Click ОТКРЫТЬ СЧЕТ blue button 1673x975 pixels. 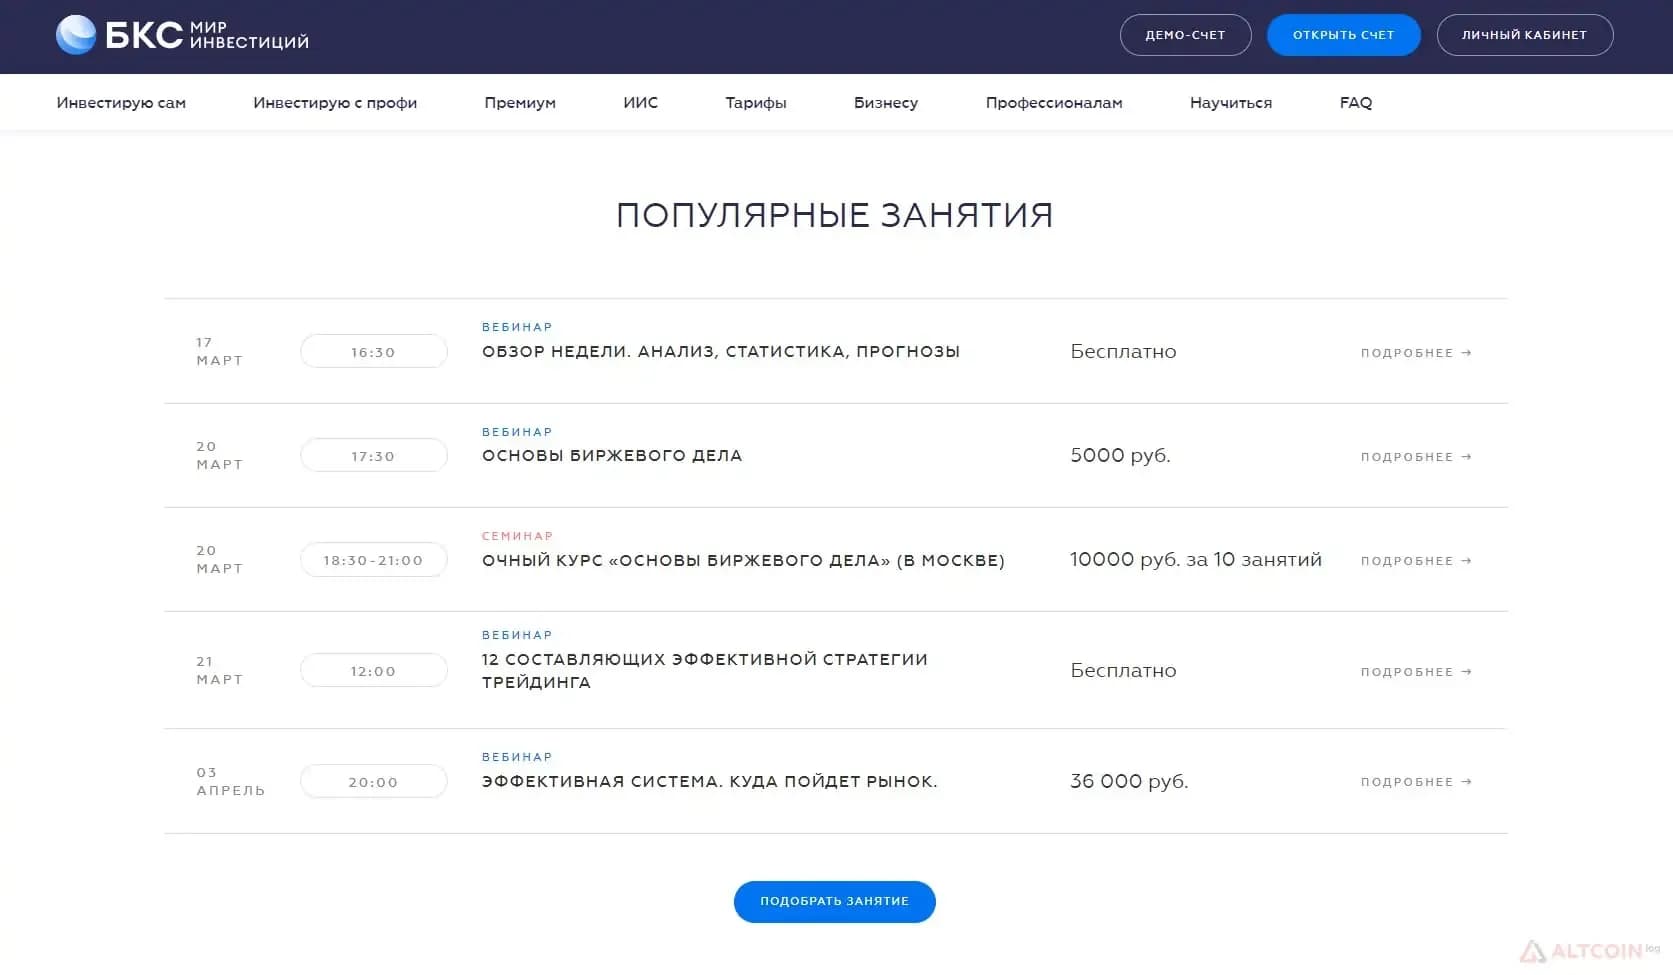coord(1343,35)
